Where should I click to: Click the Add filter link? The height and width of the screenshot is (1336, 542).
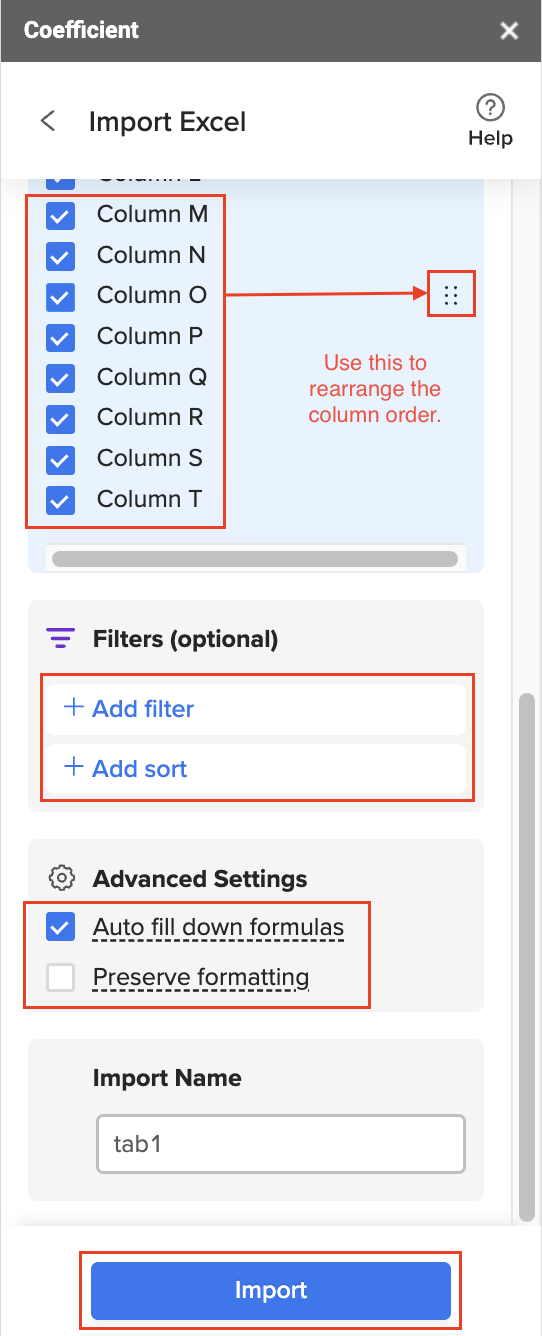tap(143, 708)
